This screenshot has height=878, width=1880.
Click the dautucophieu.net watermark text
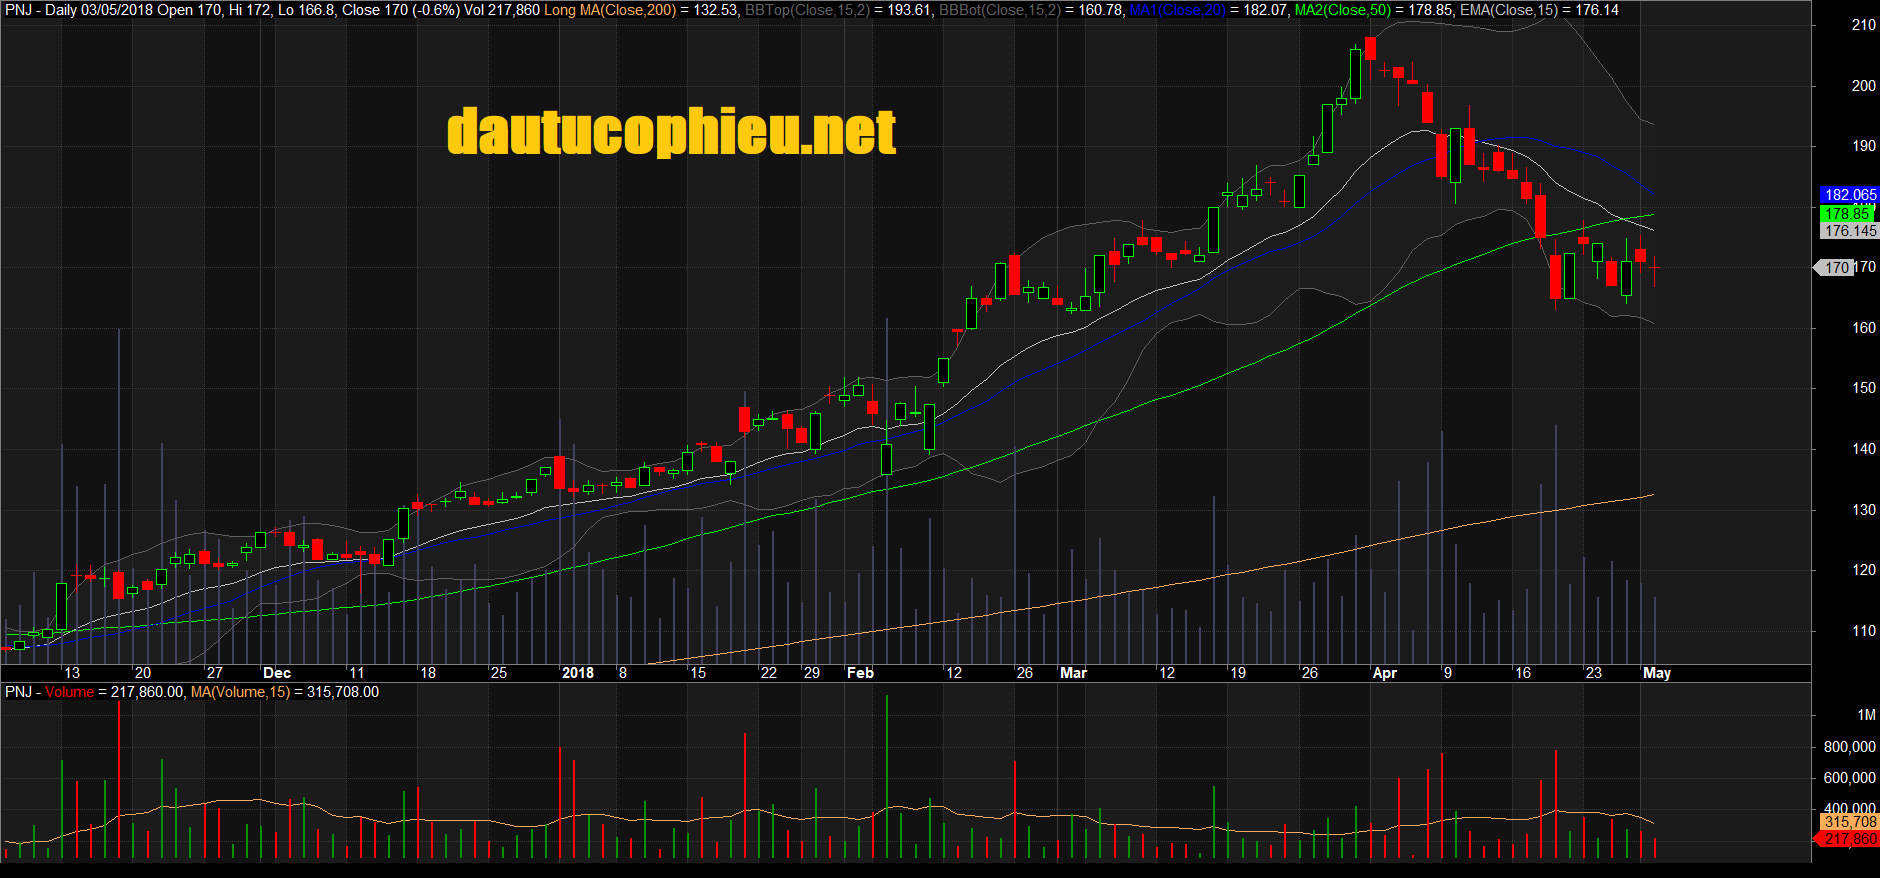pyautogui.click(x=671, y=132)
